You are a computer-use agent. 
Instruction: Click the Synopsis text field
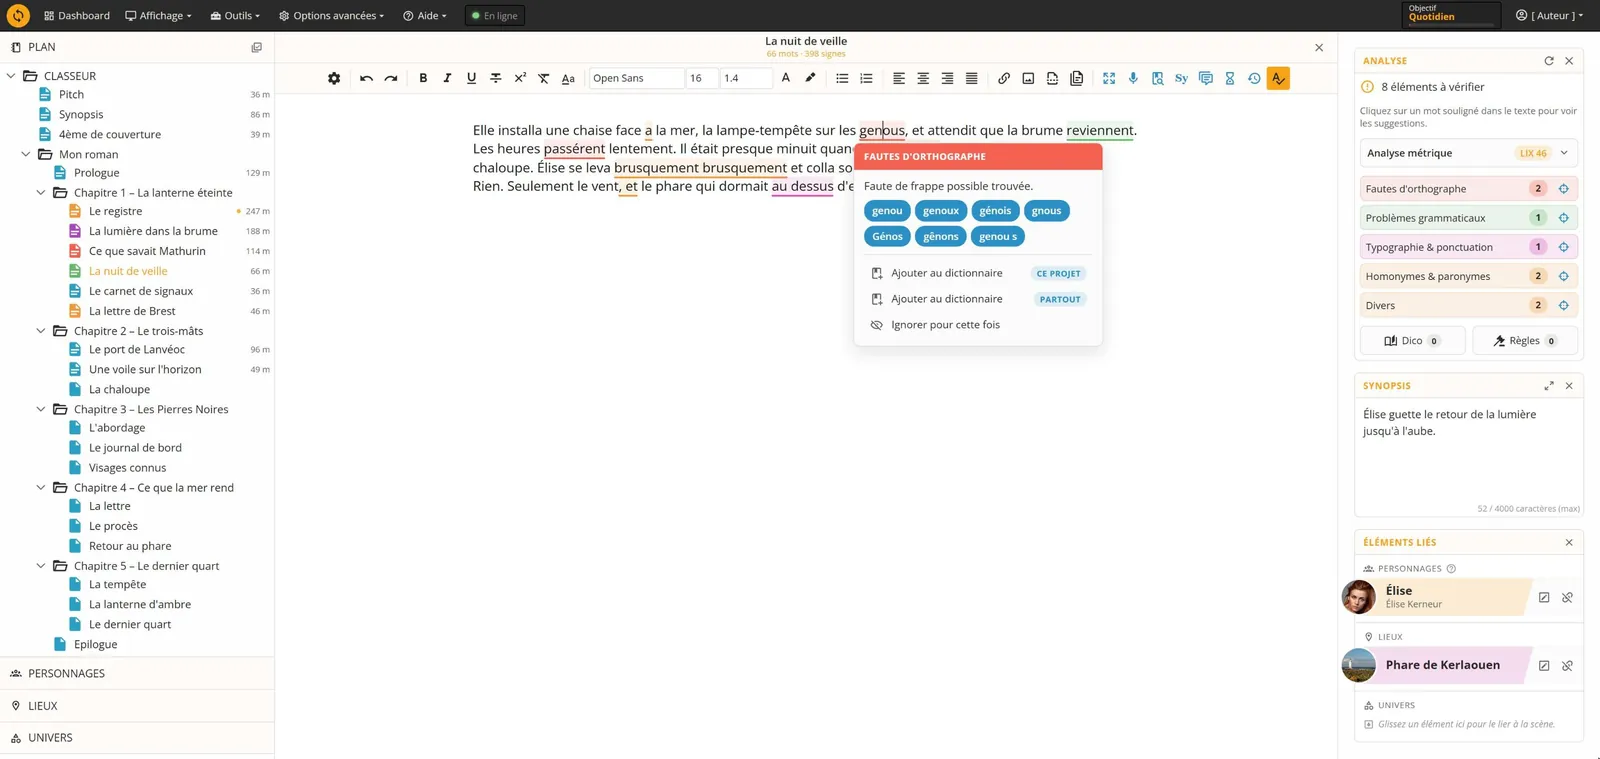(x=1468, y=450)
